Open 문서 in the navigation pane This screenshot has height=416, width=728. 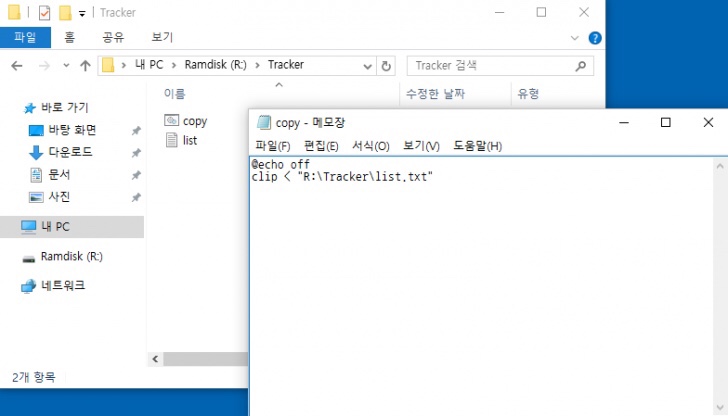[x=59, y=175]
